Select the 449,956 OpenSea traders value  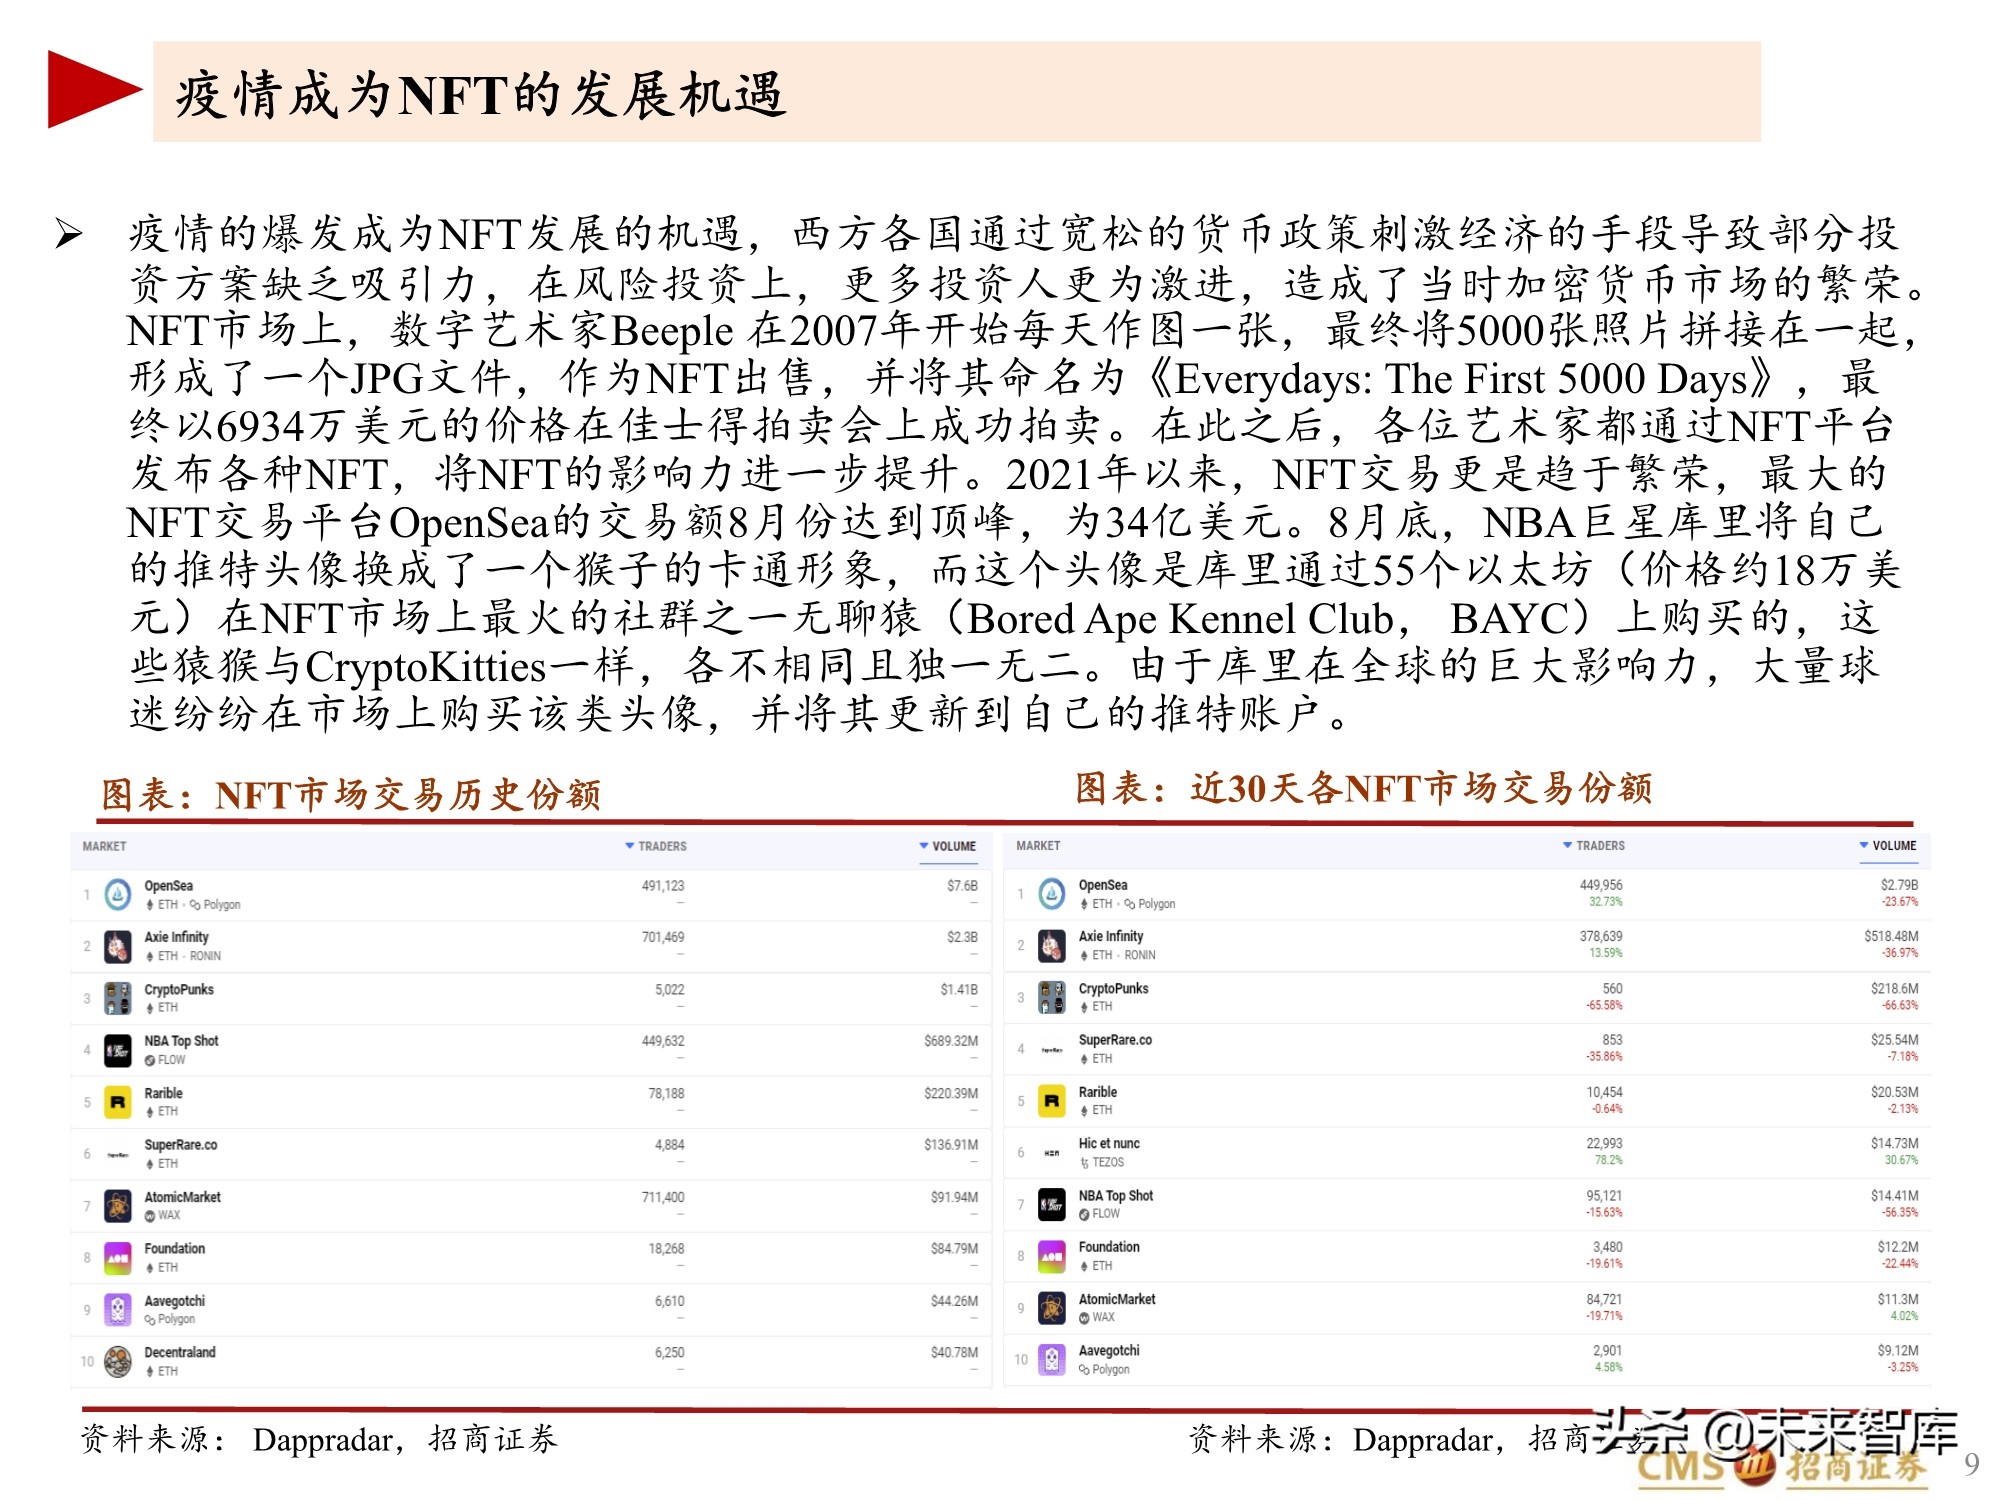click(1601, 885)
